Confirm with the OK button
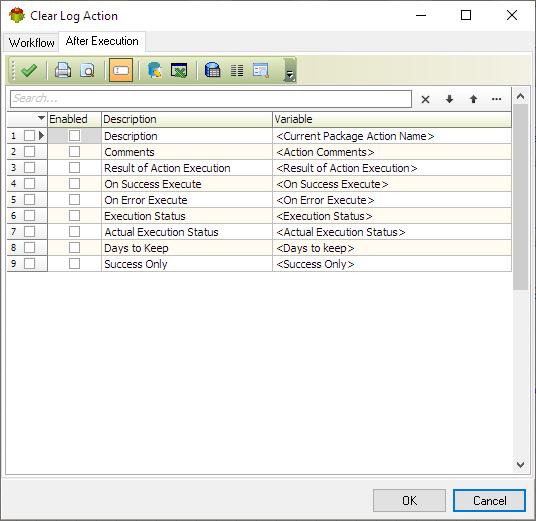Image resolution: width=536 pixels, height=521 pixels. pyautogui.click(x=409, y=500)
